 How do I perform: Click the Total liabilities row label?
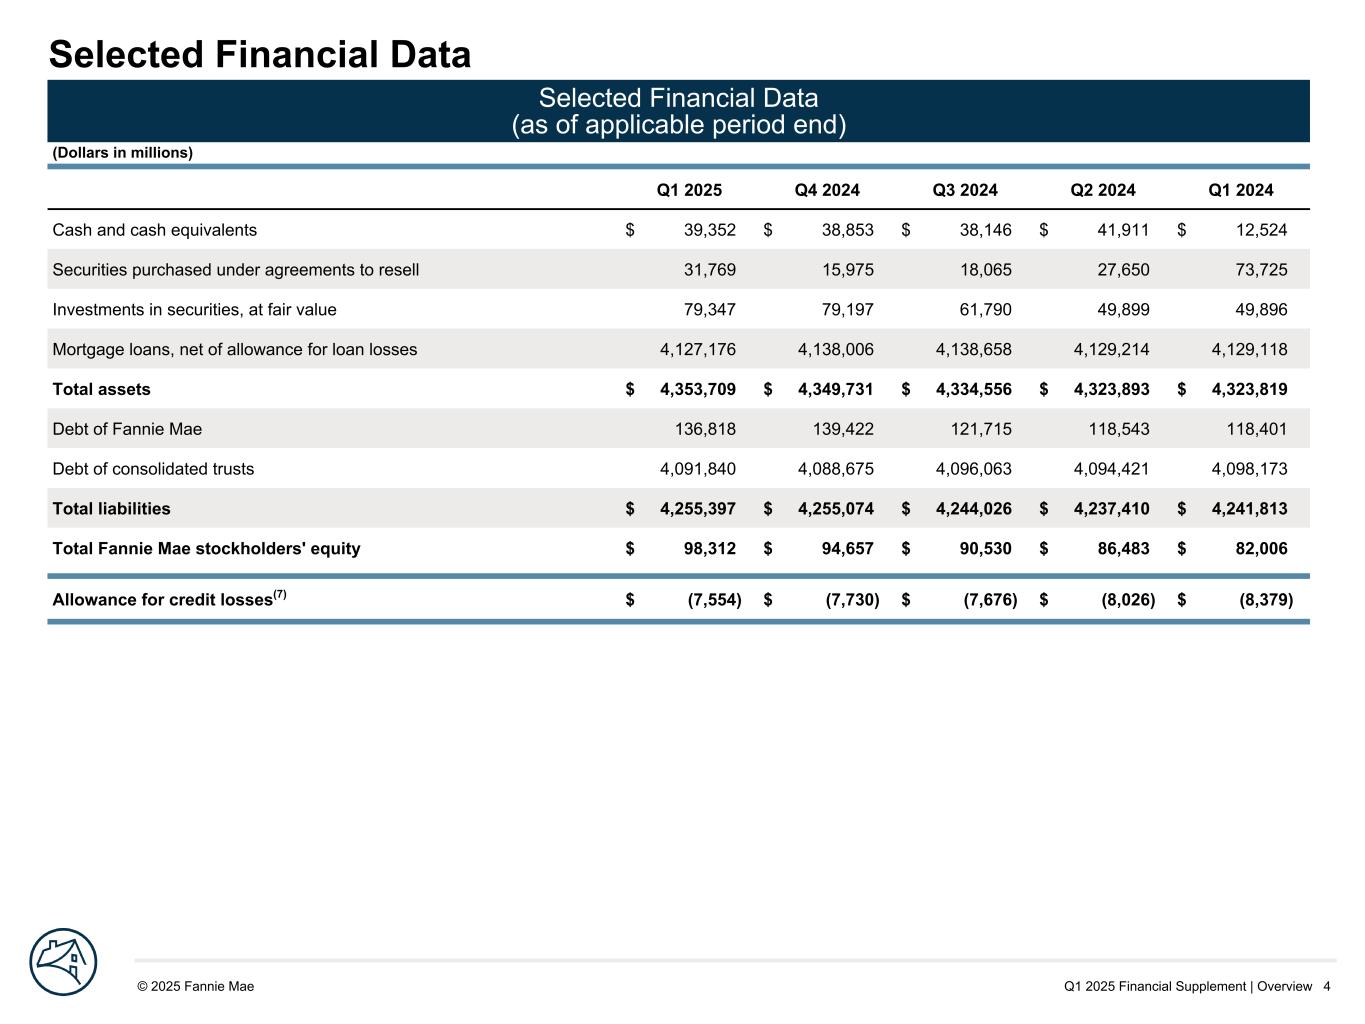(111, 509)
